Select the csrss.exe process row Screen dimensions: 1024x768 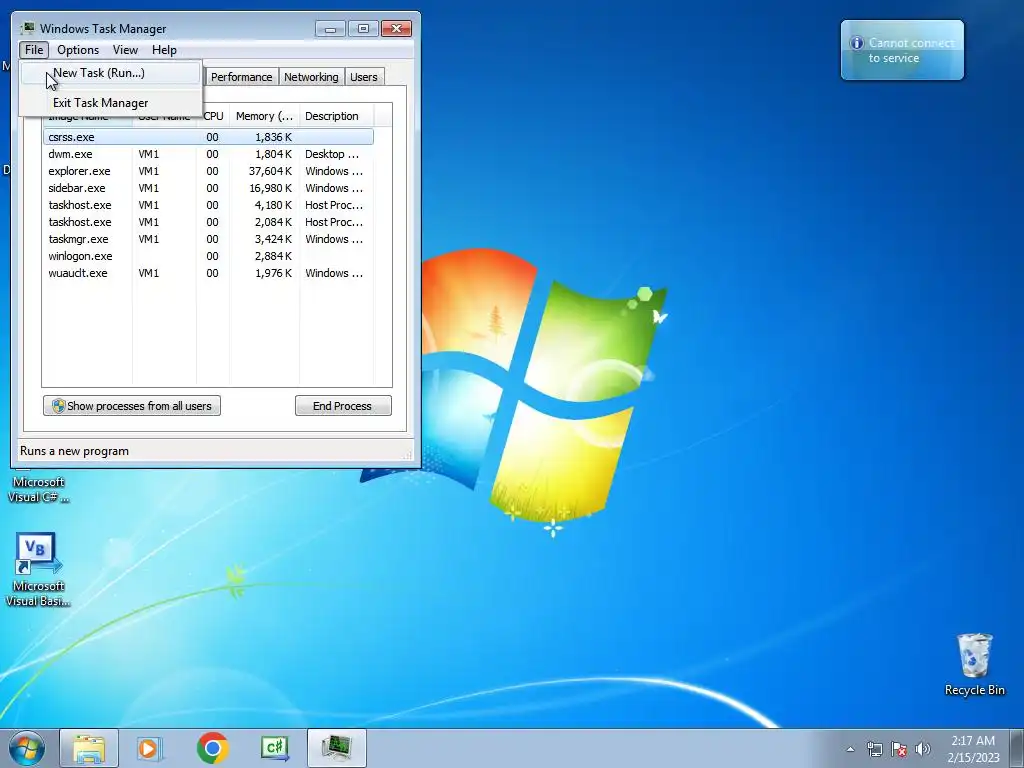click(208, 137)
